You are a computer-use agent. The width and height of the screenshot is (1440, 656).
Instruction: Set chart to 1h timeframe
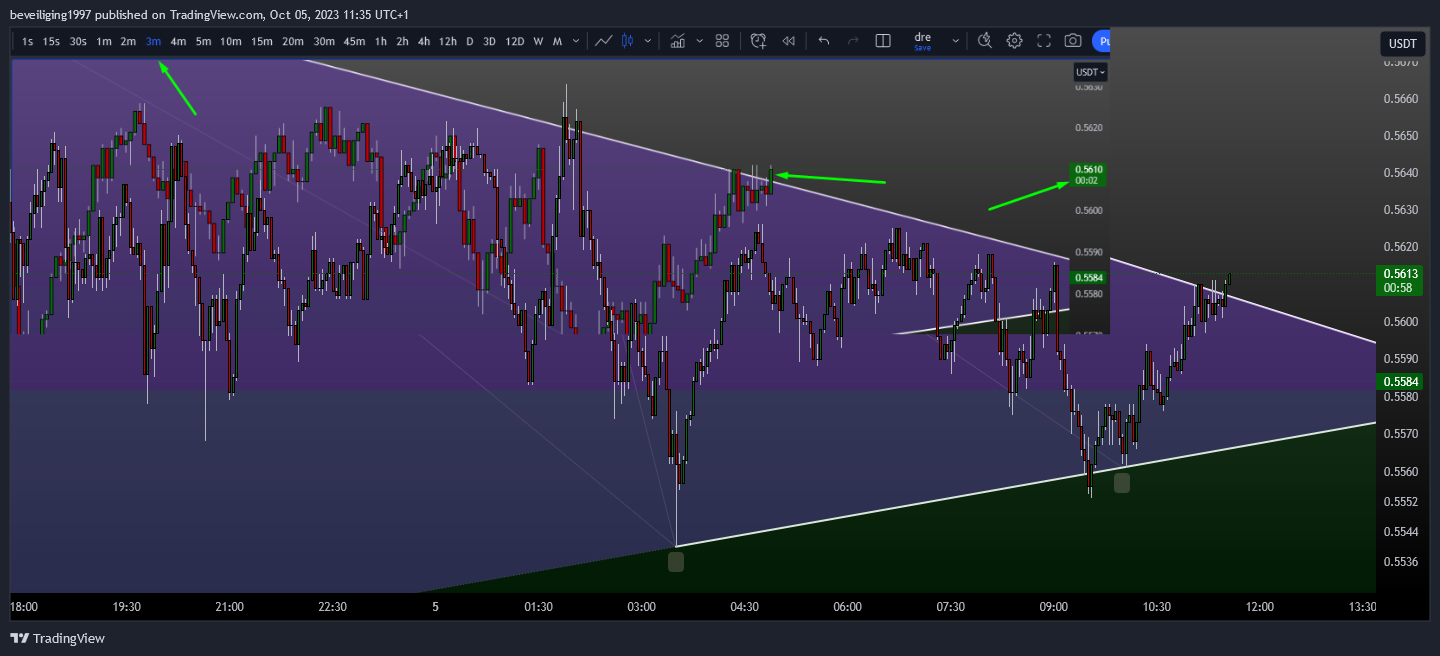pyautogui.click(x=381, y=41)
